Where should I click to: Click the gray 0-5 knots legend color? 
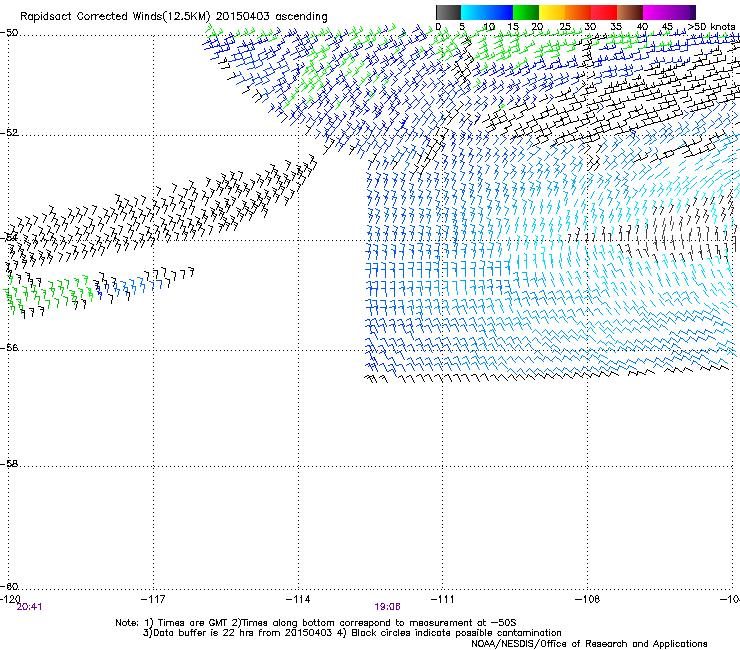pyautogui.click(x=448, y=12)
